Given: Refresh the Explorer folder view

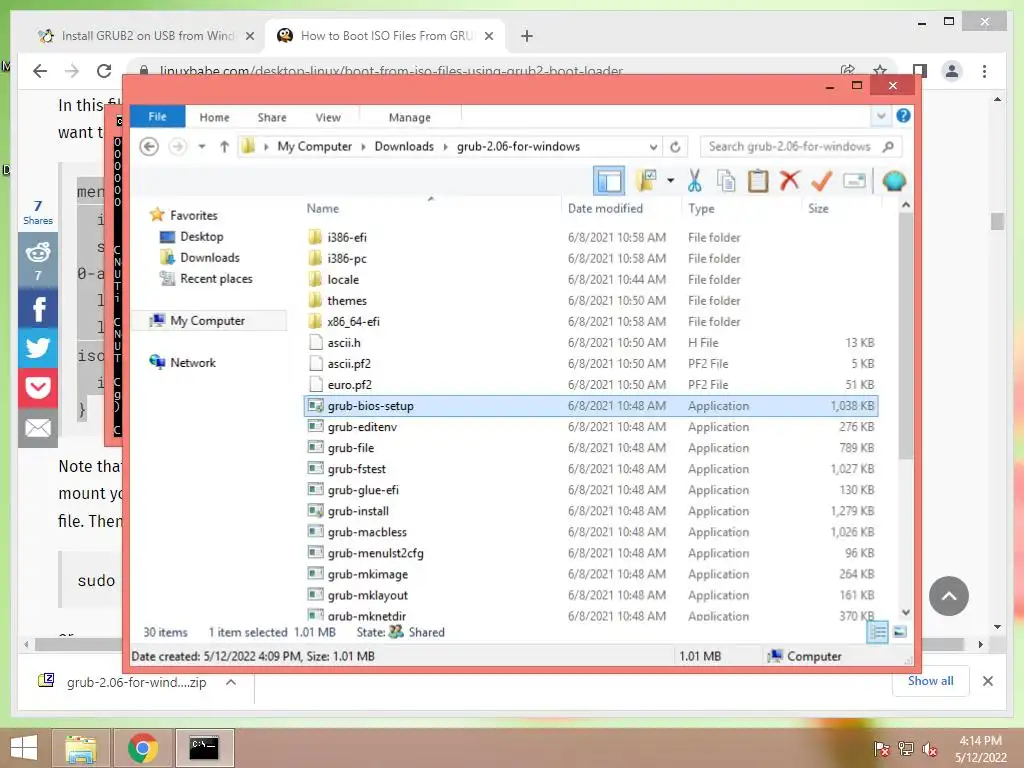Looking at the screenshot, I should (675, 146).
